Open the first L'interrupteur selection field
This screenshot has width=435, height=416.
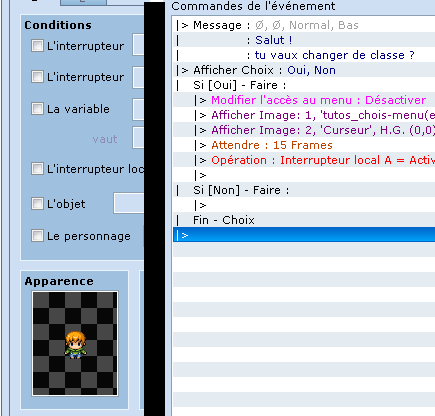point(138,44)
